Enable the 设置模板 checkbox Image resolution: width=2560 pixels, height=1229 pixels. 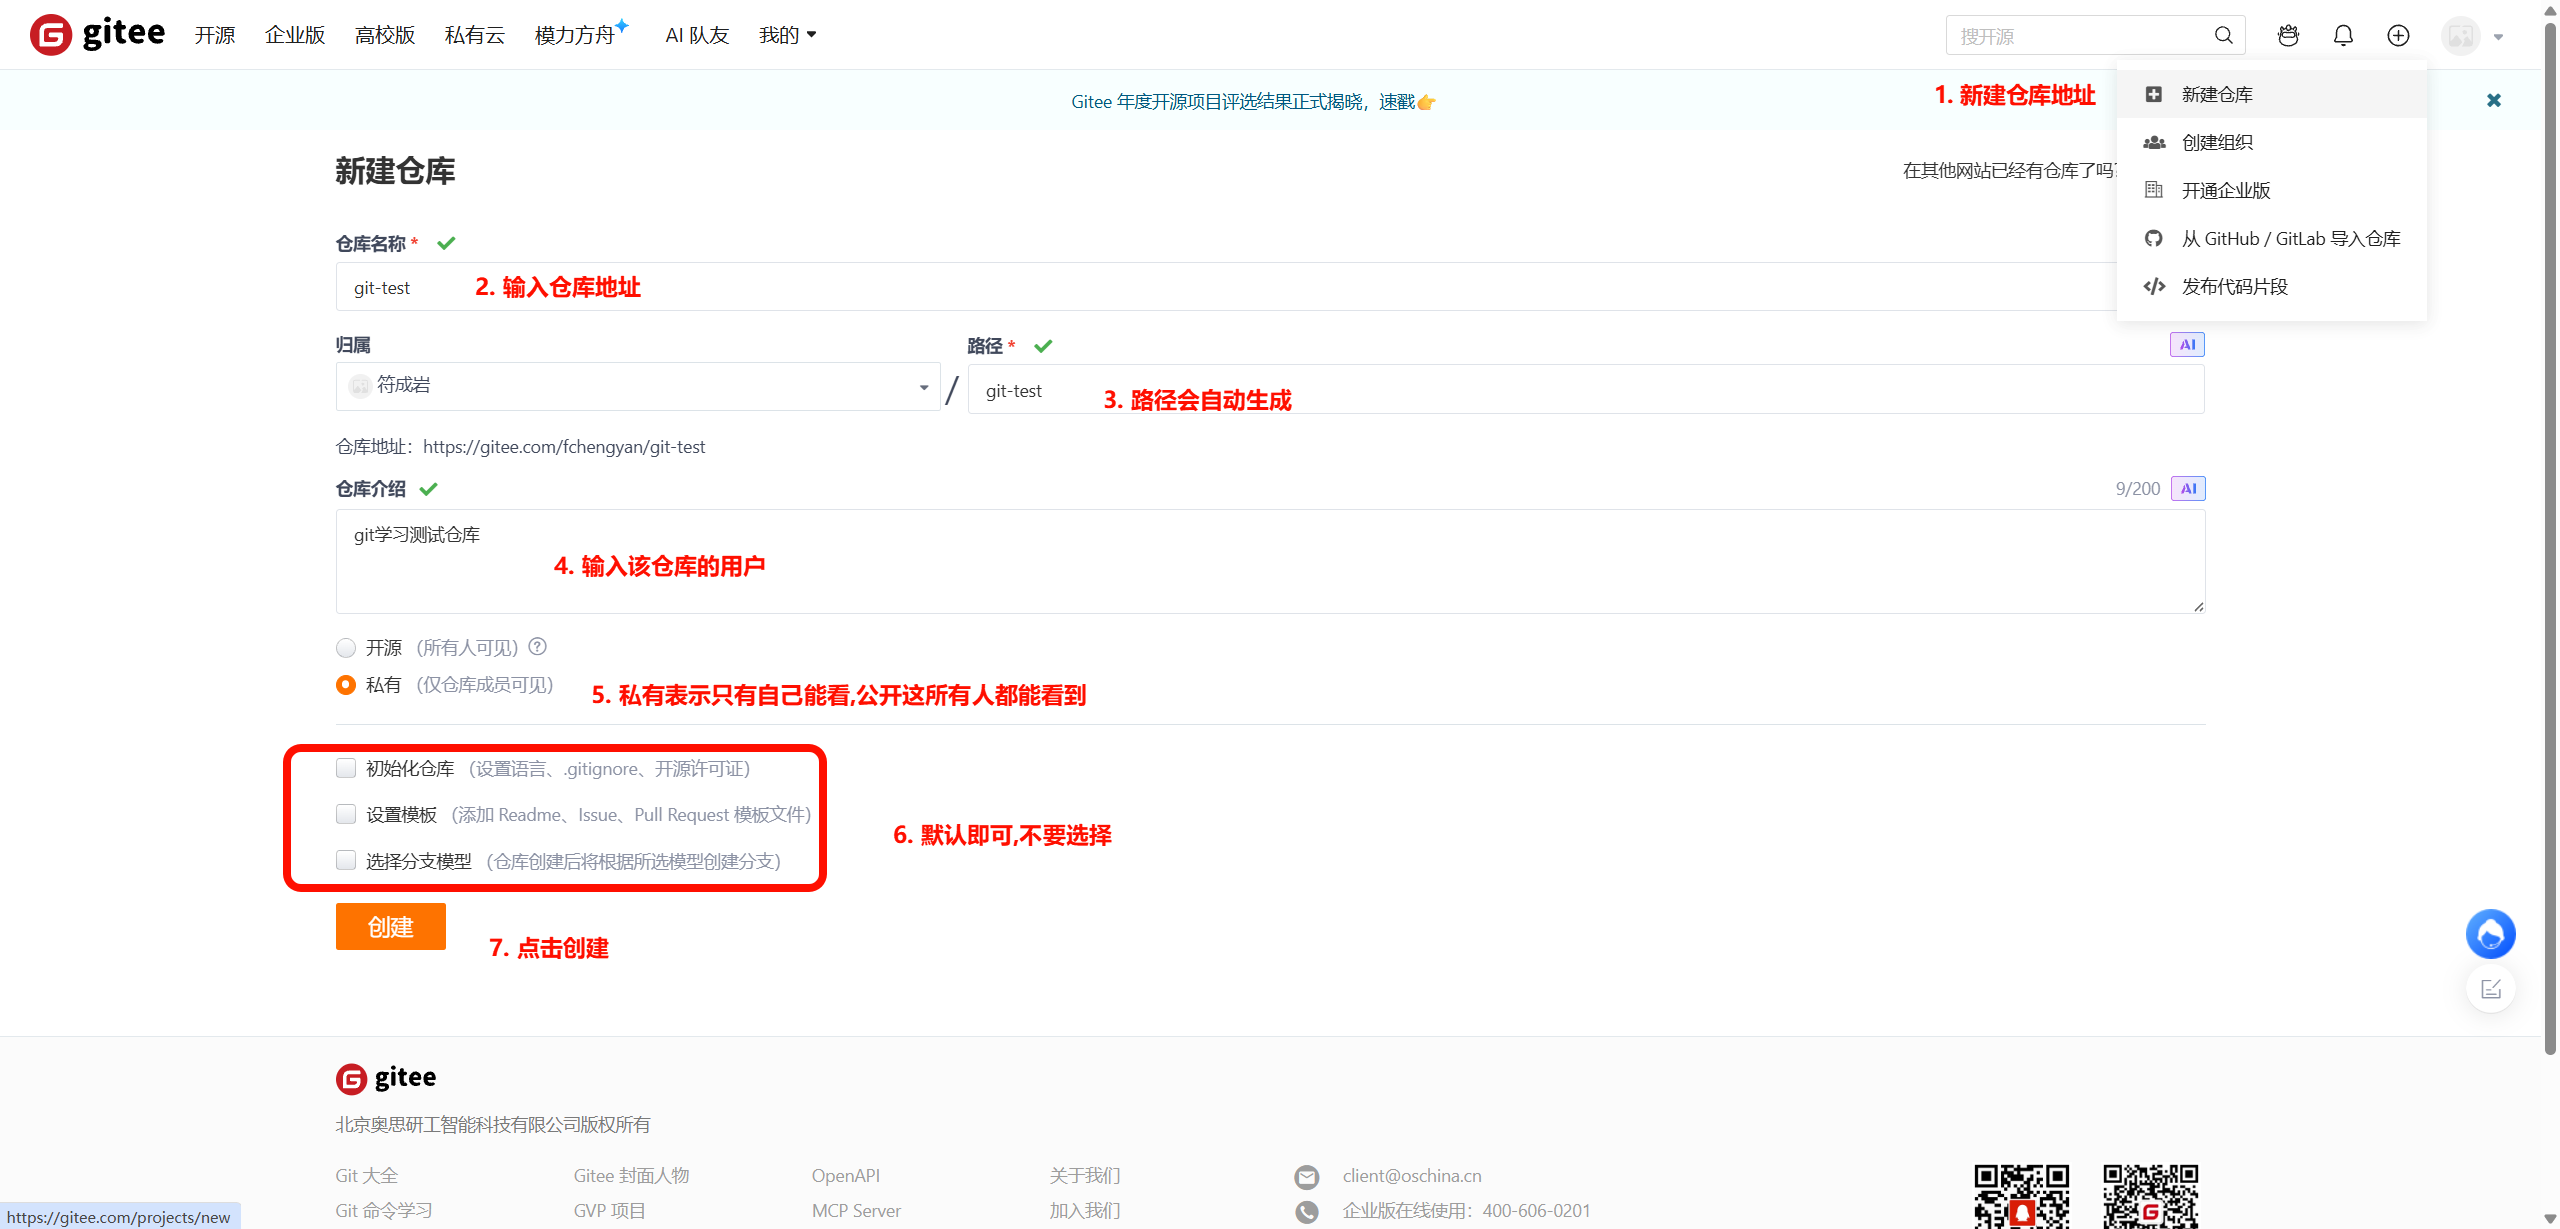click(x=346, y=814)
